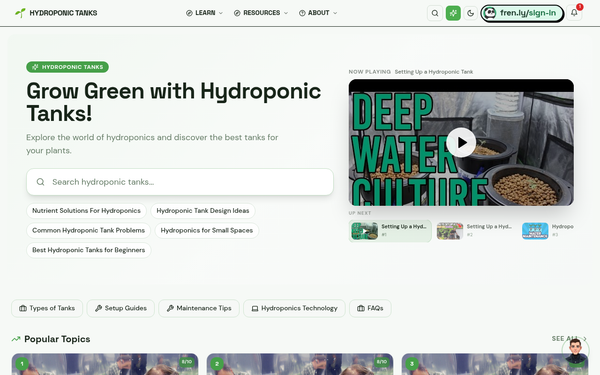
Task: Click the Popular Topics heading
Action: [x=57, y=339]
